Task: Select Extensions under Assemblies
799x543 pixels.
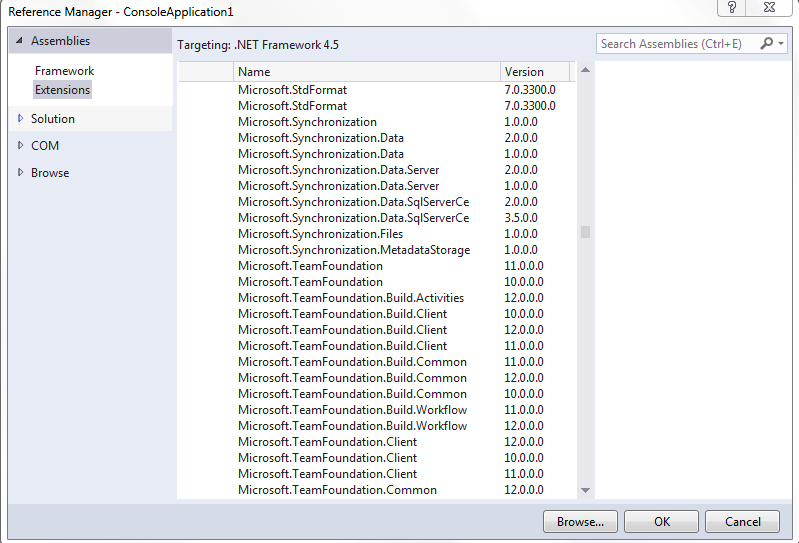Action: tap(63, 90)
